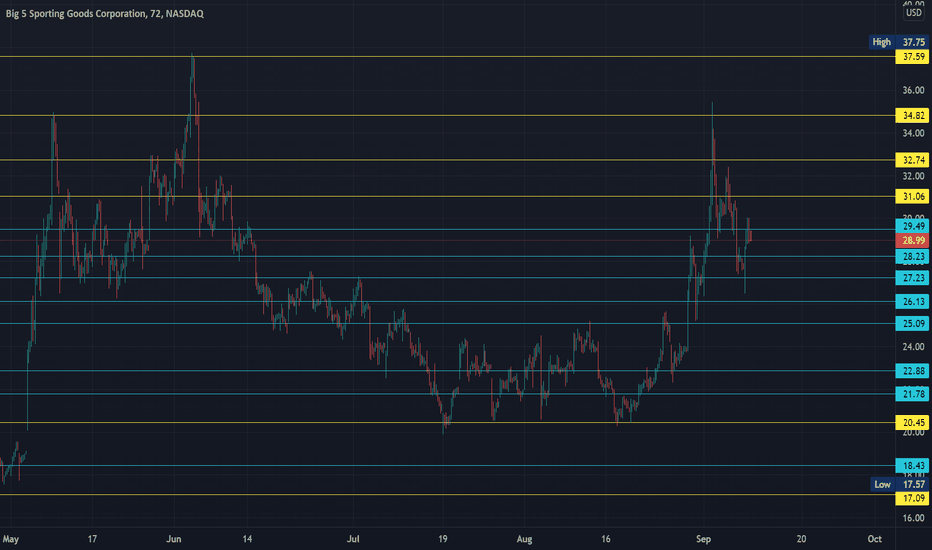932x550 pixels.
Task: Select the 37.59 yellow price label
Action: [x=912, y=56]
